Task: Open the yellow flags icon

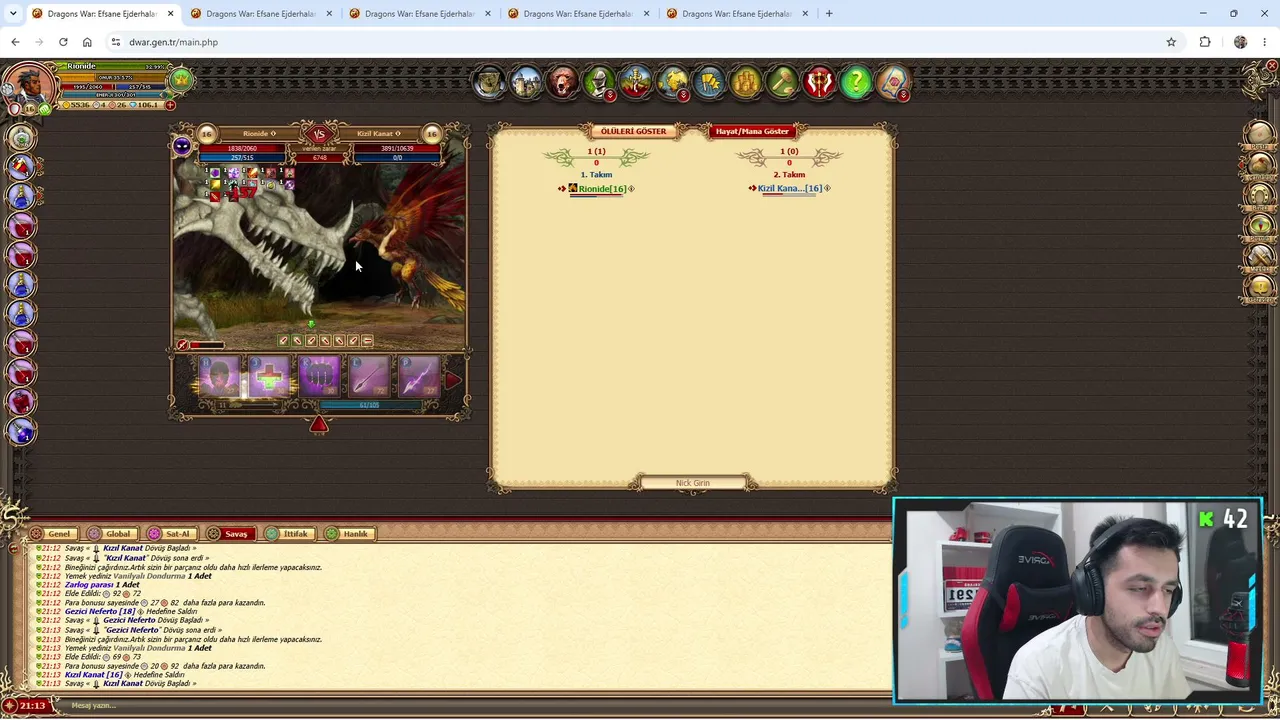Action: (709, 82)
